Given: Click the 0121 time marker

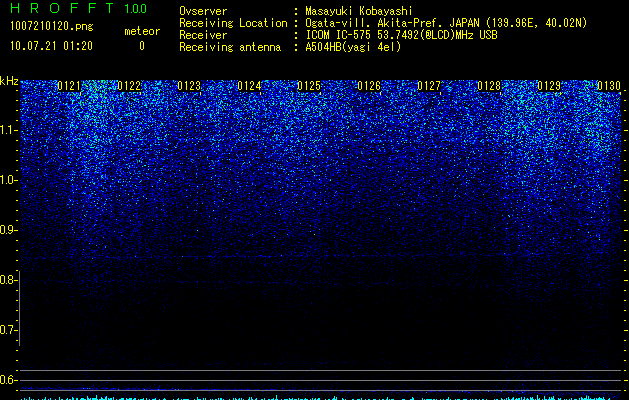Looking at the screenshot, I should coord(69,86).
